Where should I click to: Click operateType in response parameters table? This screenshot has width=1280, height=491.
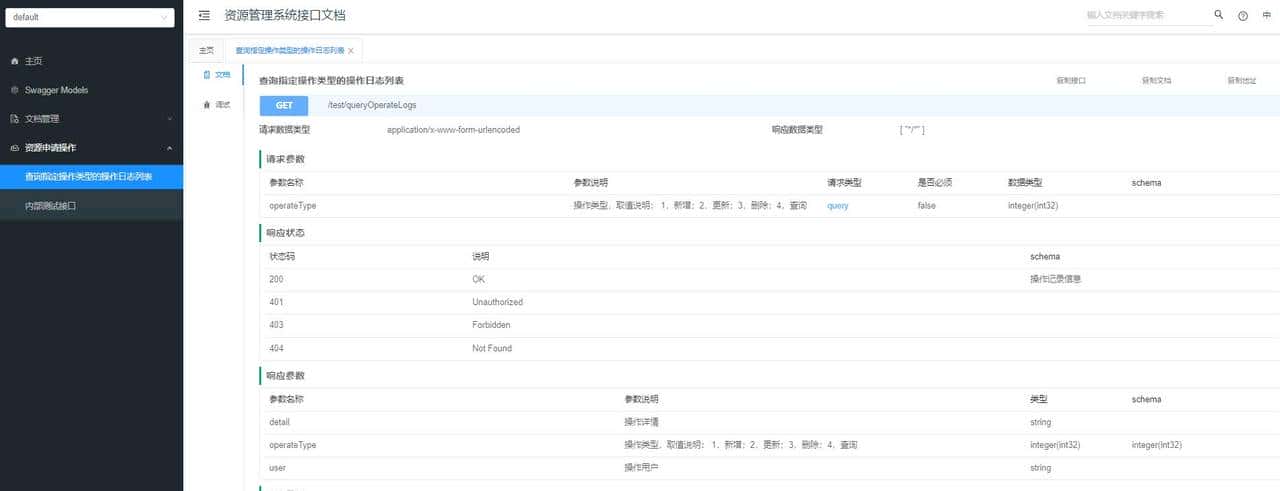(293, 445)
